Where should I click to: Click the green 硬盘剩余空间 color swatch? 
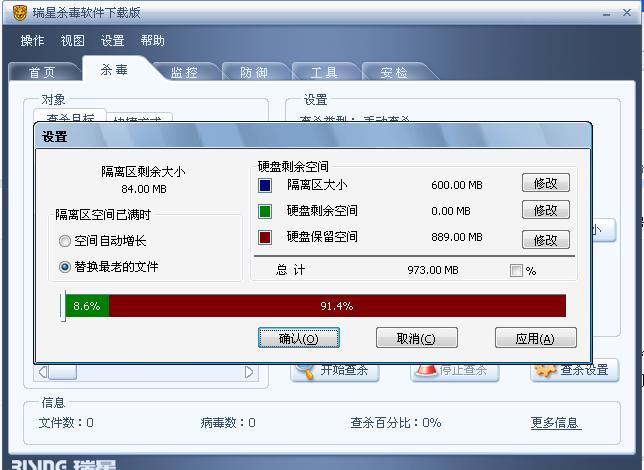click(265, 211)
